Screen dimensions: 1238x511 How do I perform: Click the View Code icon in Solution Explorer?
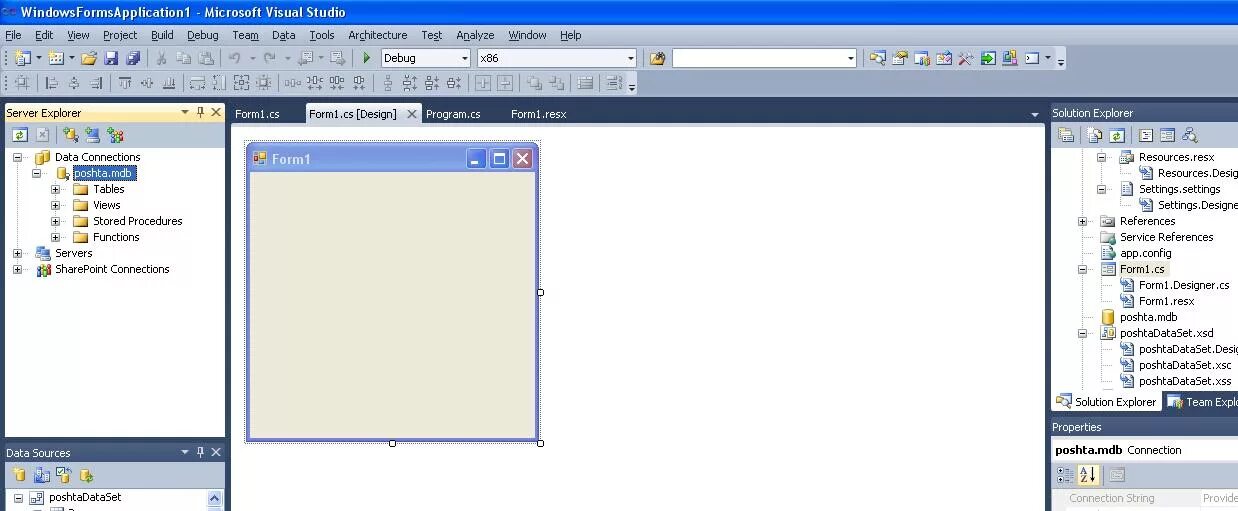(1146, 135)
